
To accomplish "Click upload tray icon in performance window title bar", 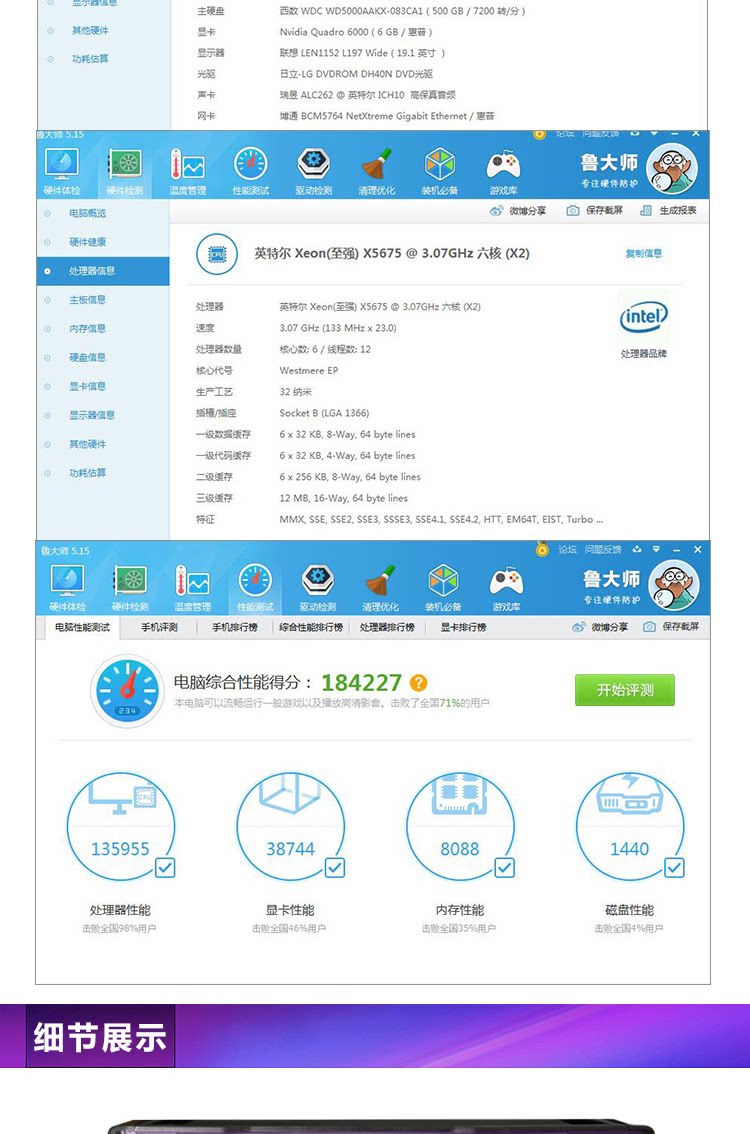I will pos(636,550).
